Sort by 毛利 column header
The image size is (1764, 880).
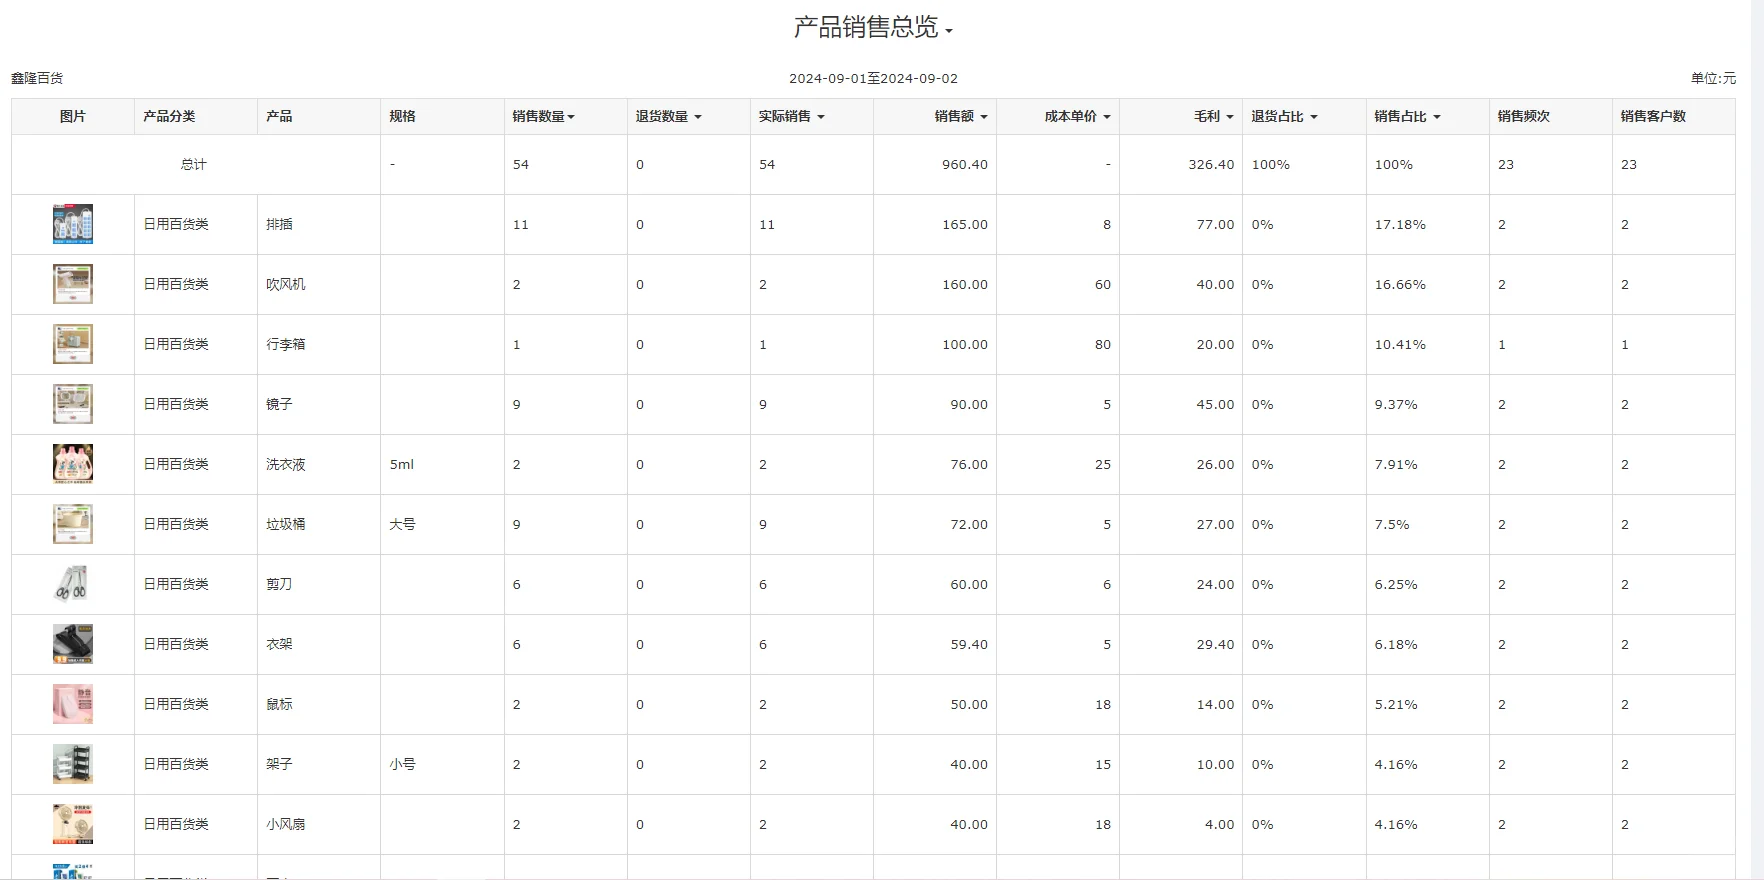[x=1214, y=116]
